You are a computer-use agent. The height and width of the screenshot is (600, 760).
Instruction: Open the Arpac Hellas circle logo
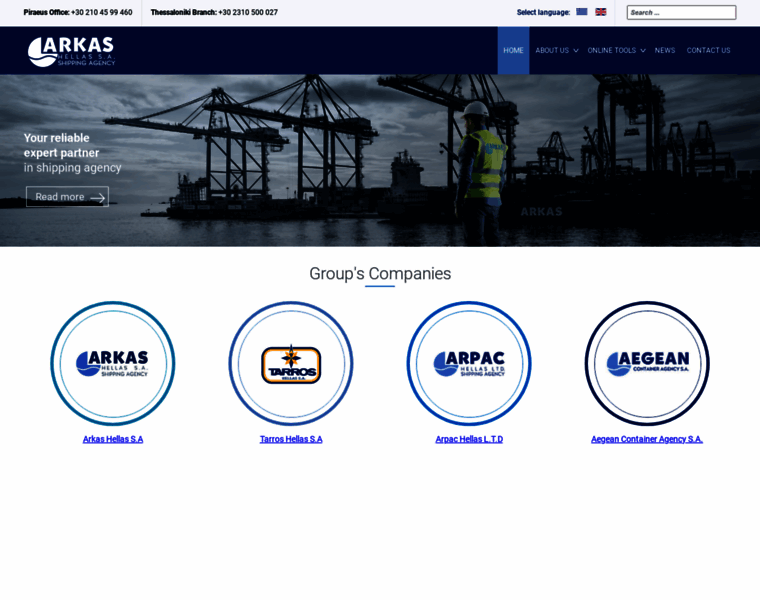point(469,363)
